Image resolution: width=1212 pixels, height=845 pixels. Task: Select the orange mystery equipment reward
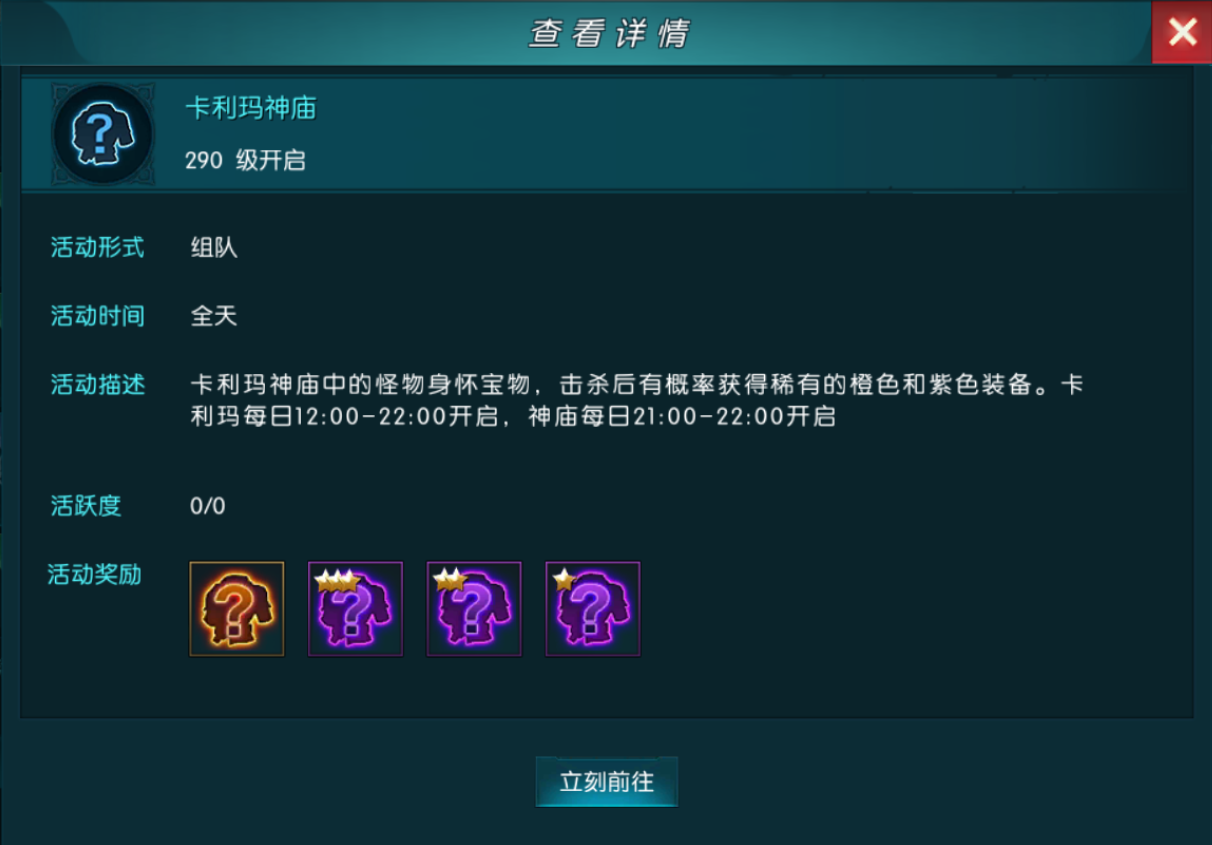237,609
